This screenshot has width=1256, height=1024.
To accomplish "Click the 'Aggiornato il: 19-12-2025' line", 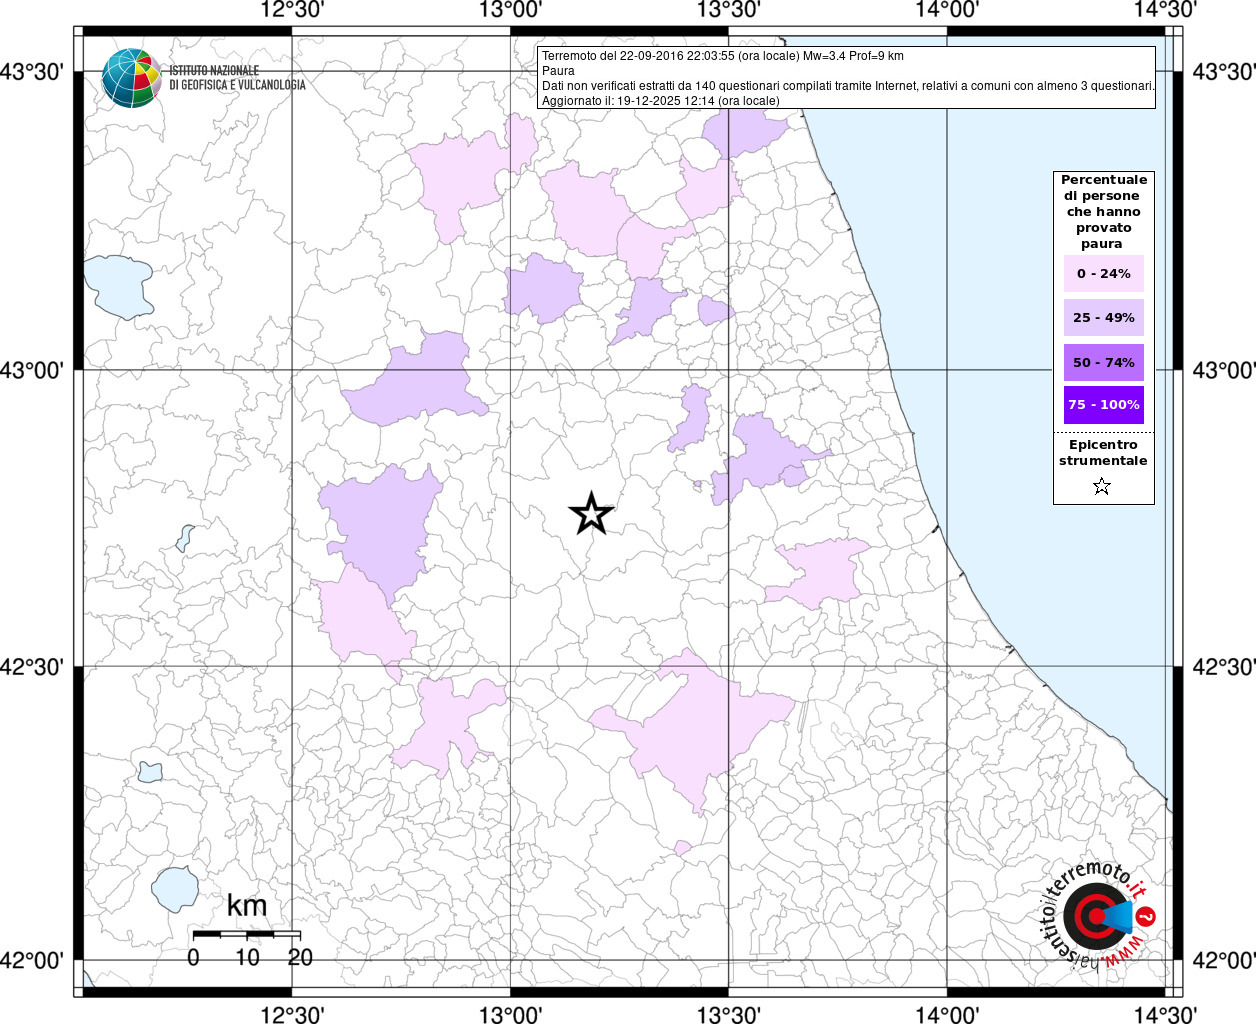I will tap(660, 101).
